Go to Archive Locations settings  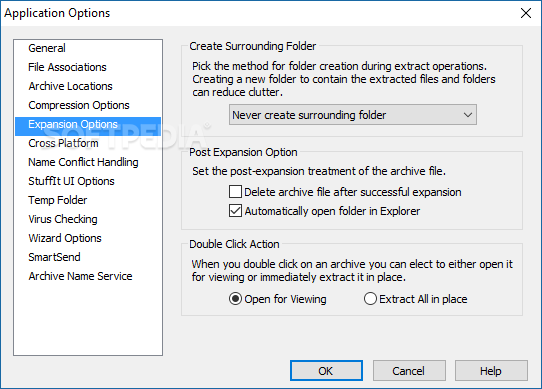(x=70, y=86)
